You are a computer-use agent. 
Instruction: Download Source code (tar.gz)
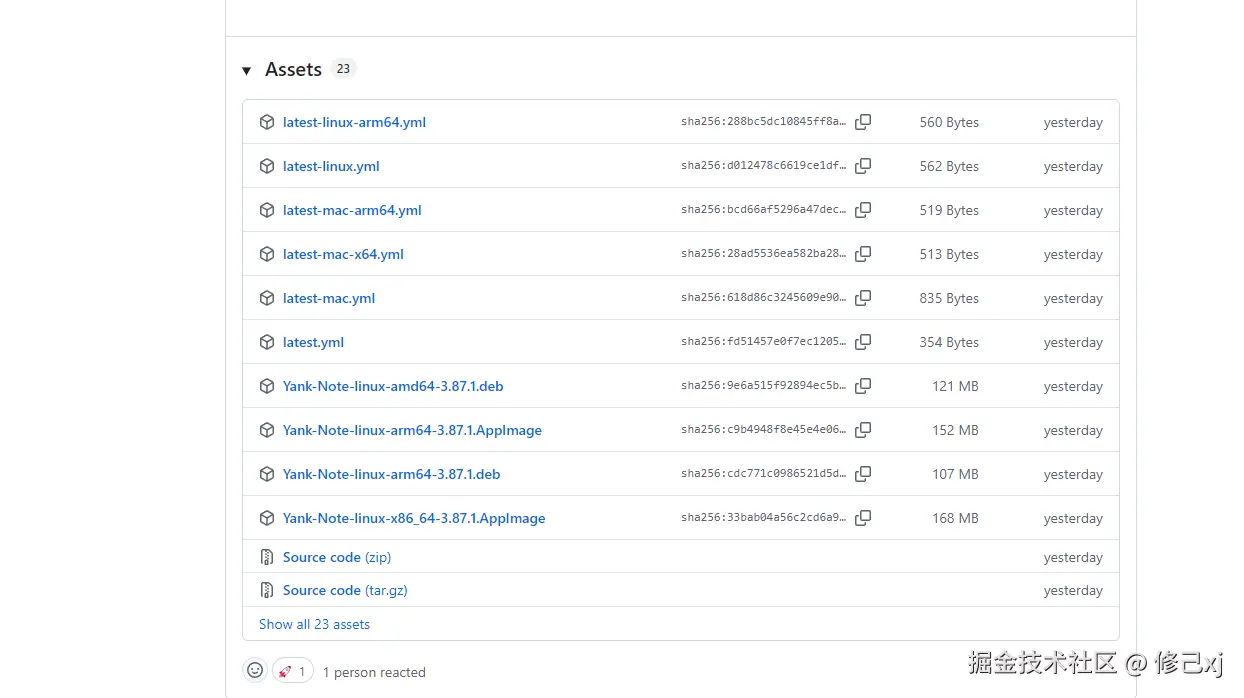coord(345,590)
